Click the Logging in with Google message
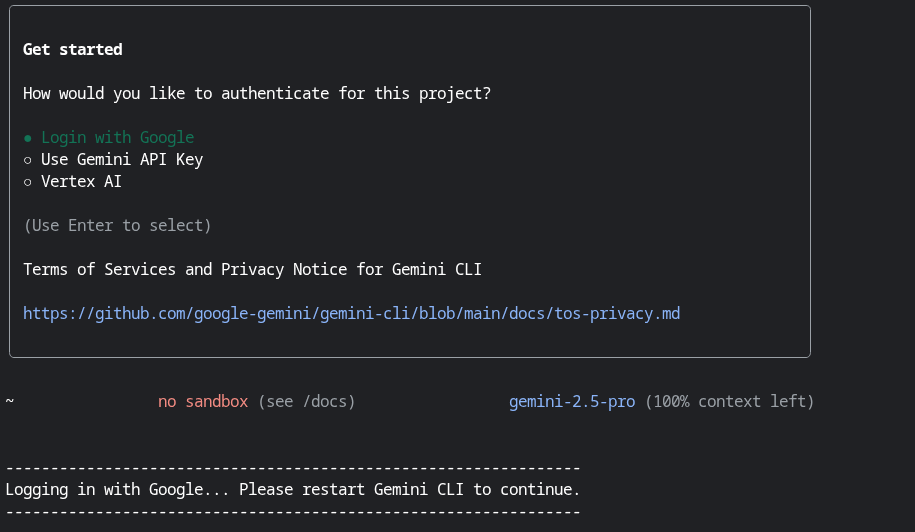 pos(293,489)
